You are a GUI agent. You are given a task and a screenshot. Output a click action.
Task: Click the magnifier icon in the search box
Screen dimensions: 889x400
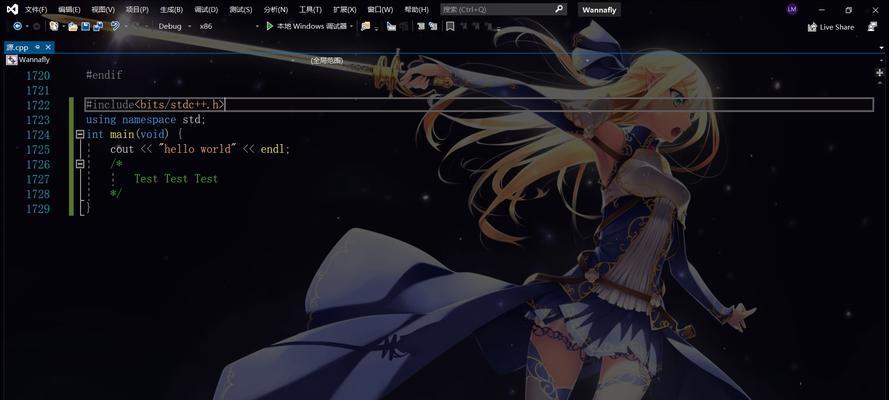click(x=559, y=9)
